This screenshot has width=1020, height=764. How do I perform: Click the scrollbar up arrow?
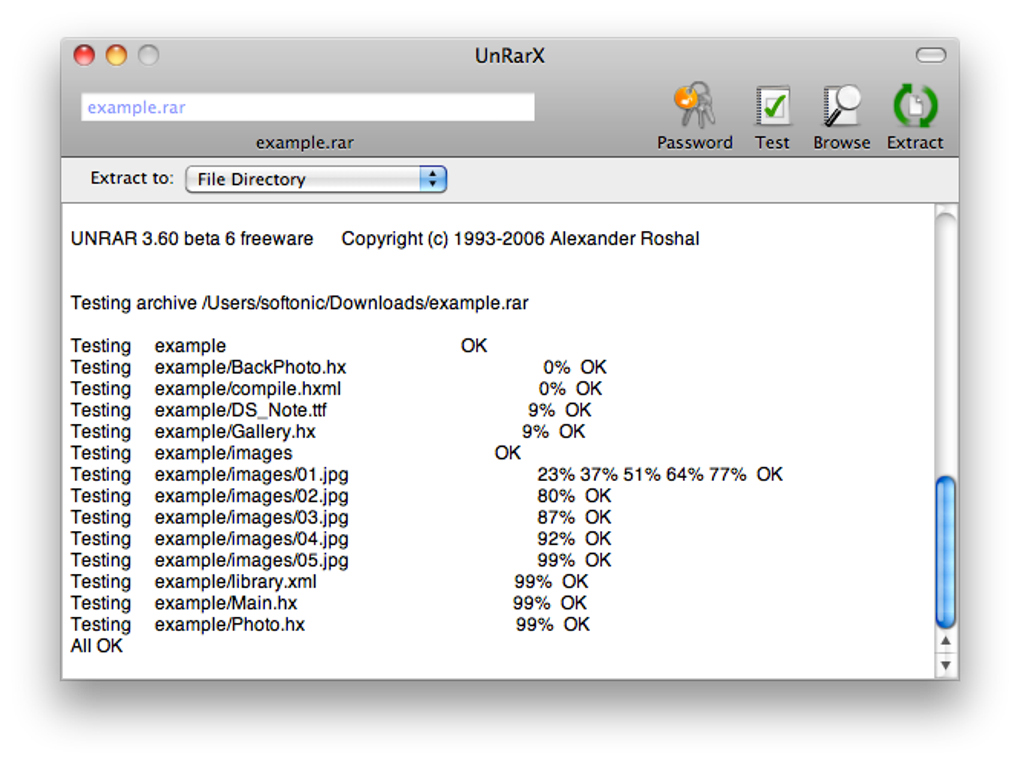(x=946, y=641)
